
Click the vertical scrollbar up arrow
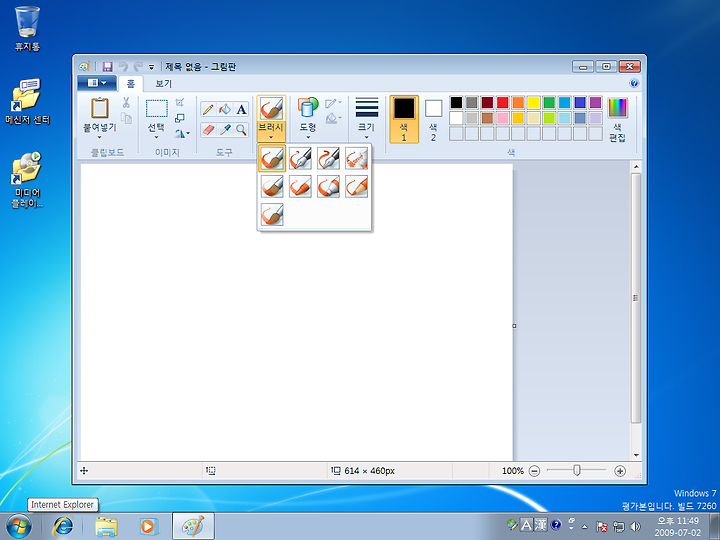pyautogui.click(x=636, y=167)
